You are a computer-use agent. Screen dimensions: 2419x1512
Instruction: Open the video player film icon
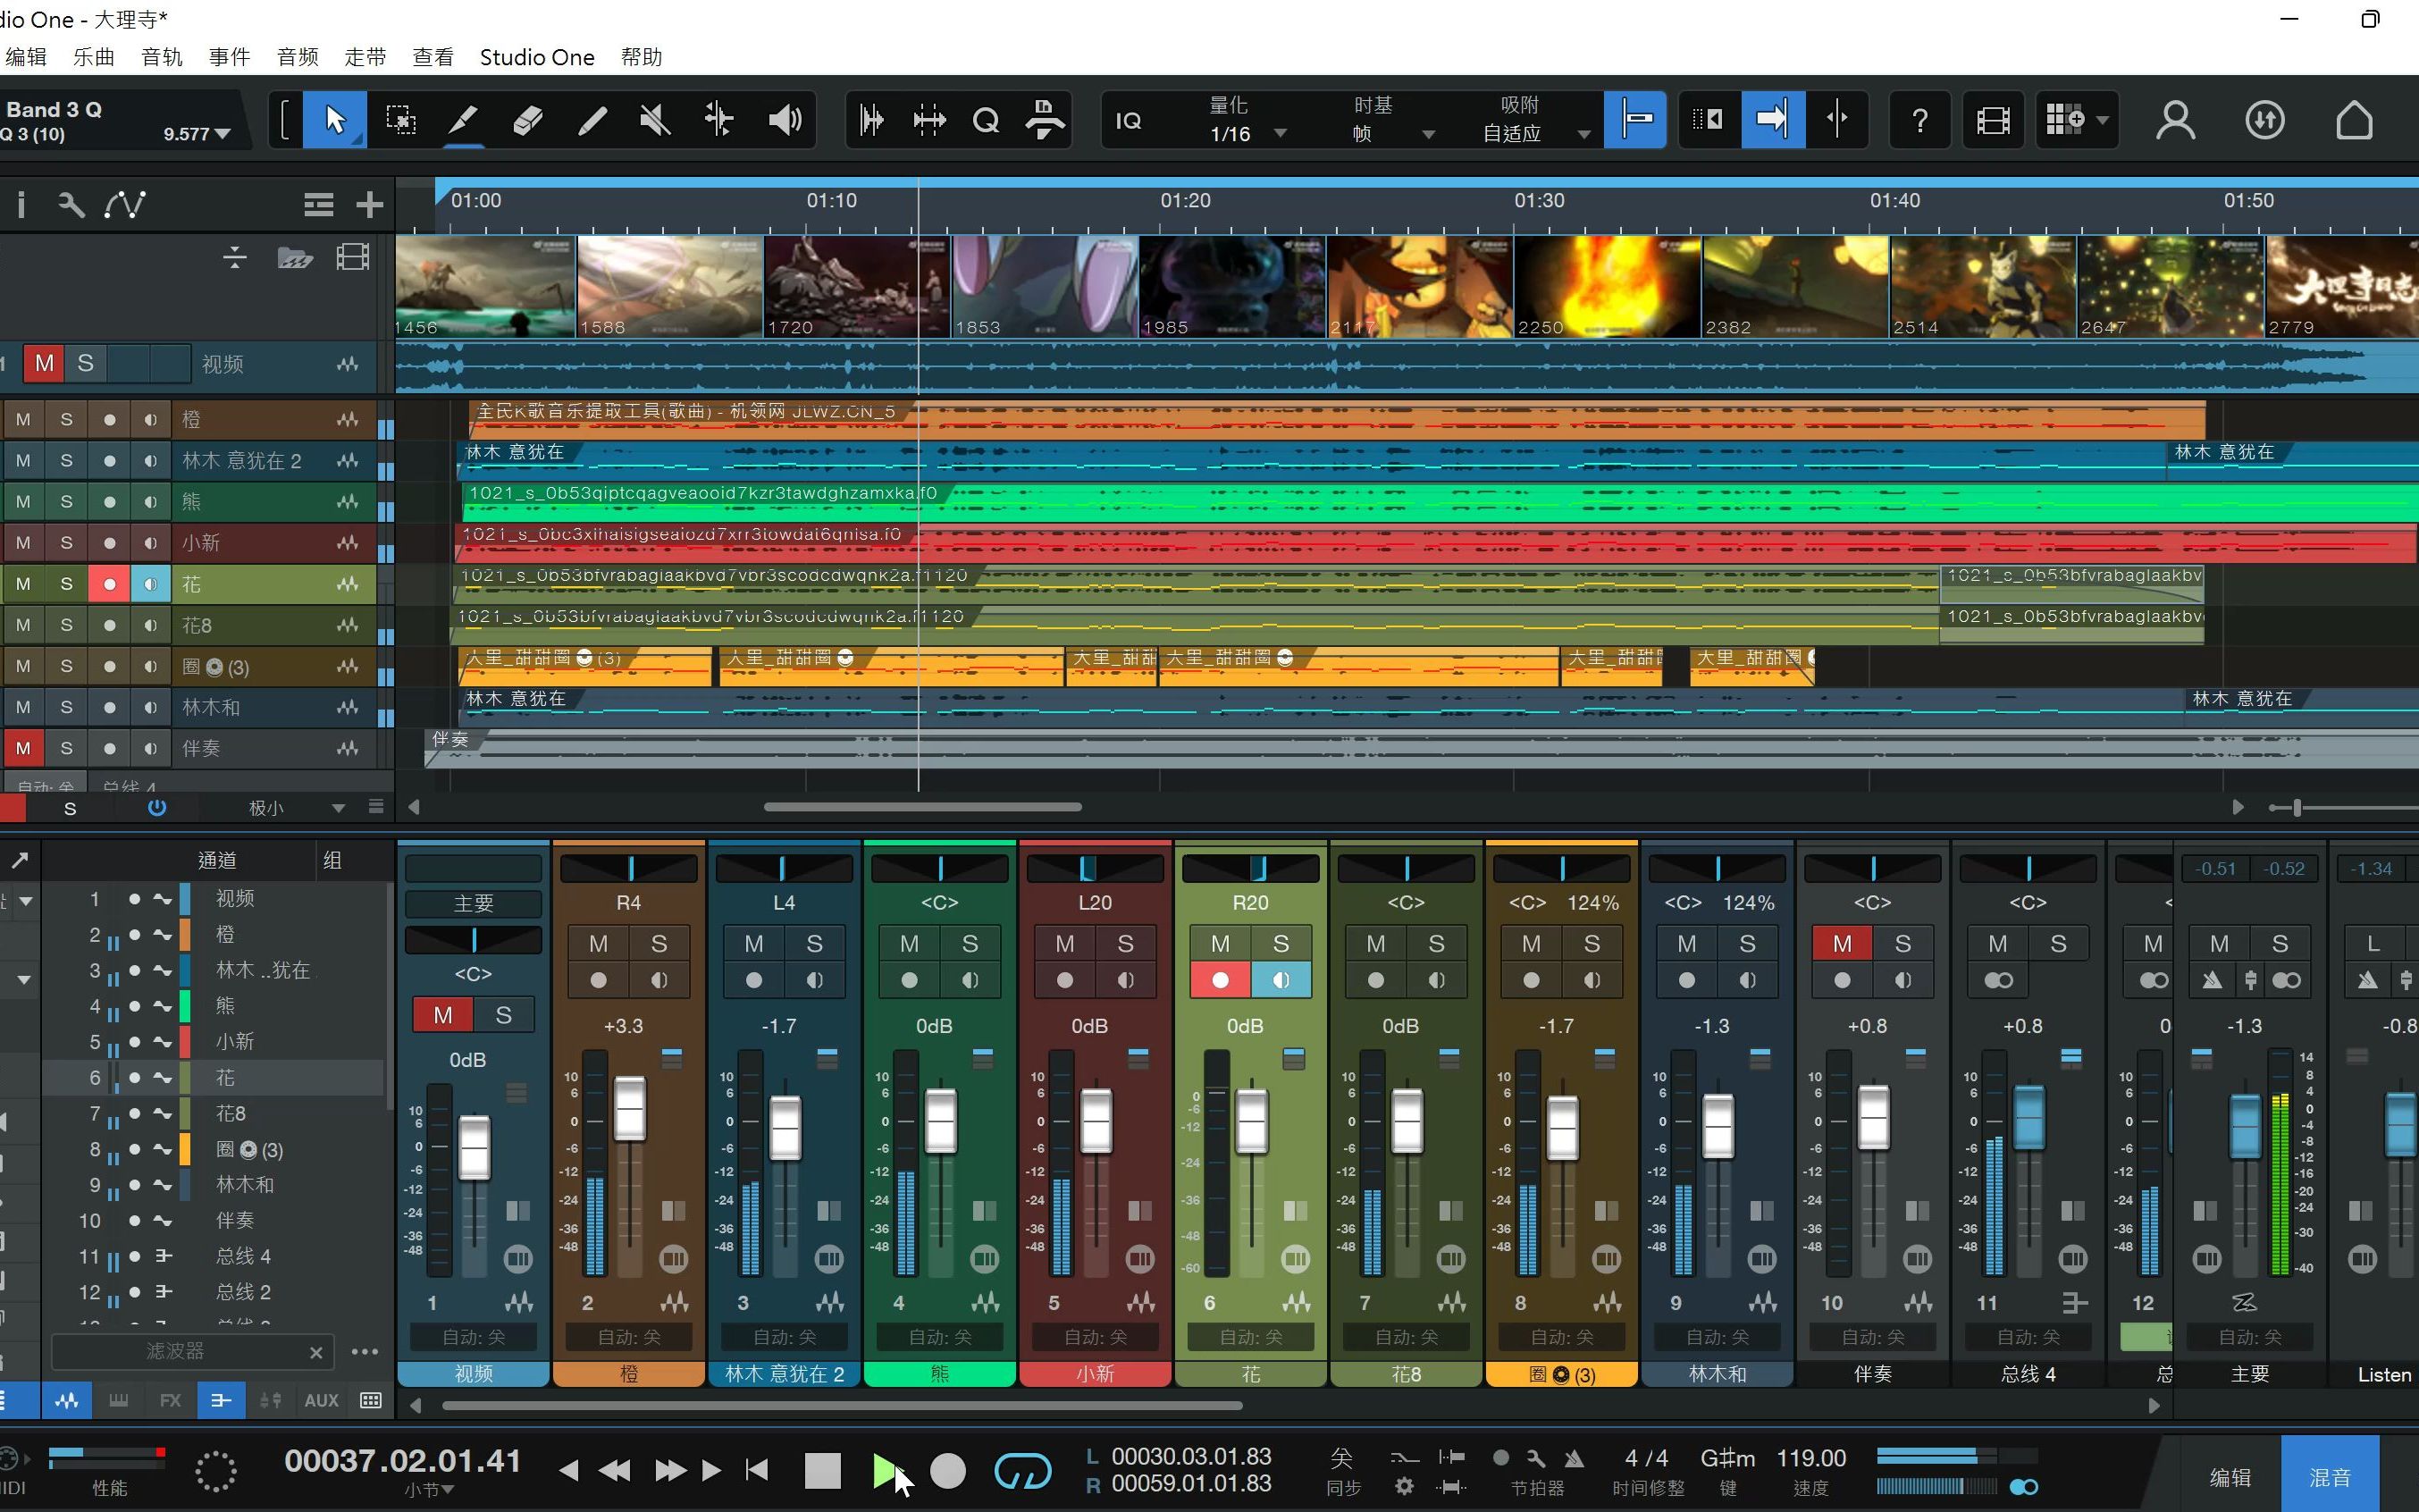1994,121
